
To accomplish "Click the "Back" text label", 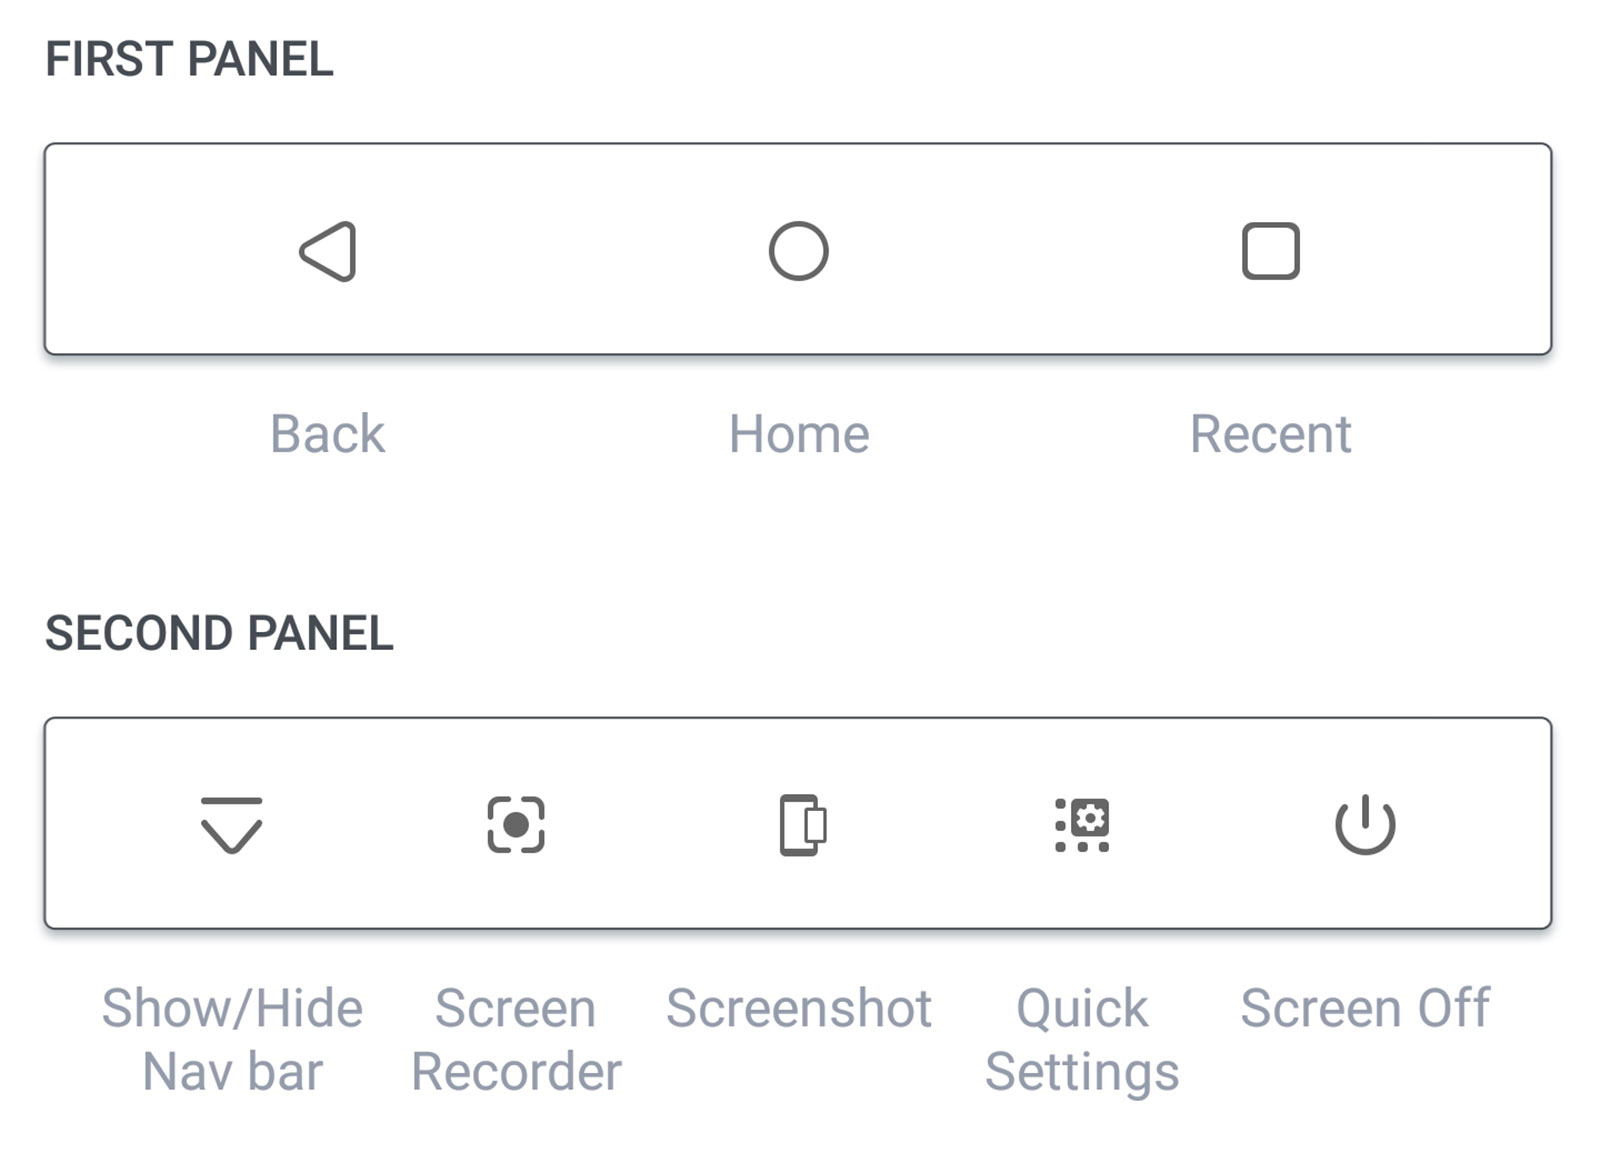I will click(x=327, y=434).
